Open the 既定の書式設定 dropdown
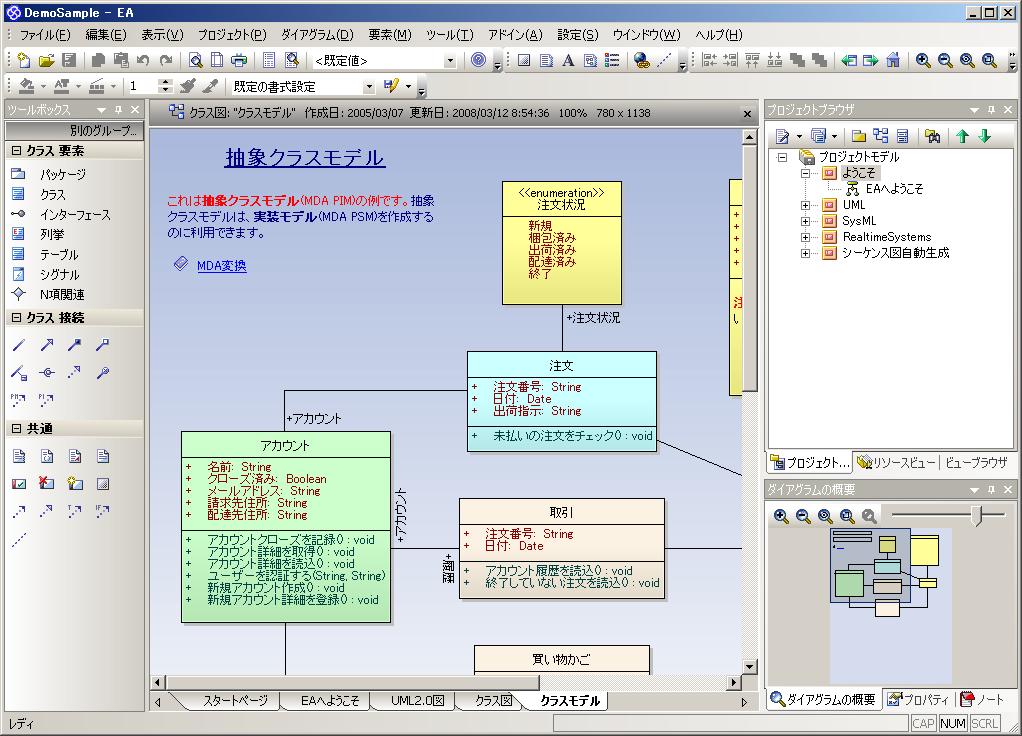Image resolution: width=1022 pixels, height=736 pixels. pyautogui.click(x=369, y=87)
